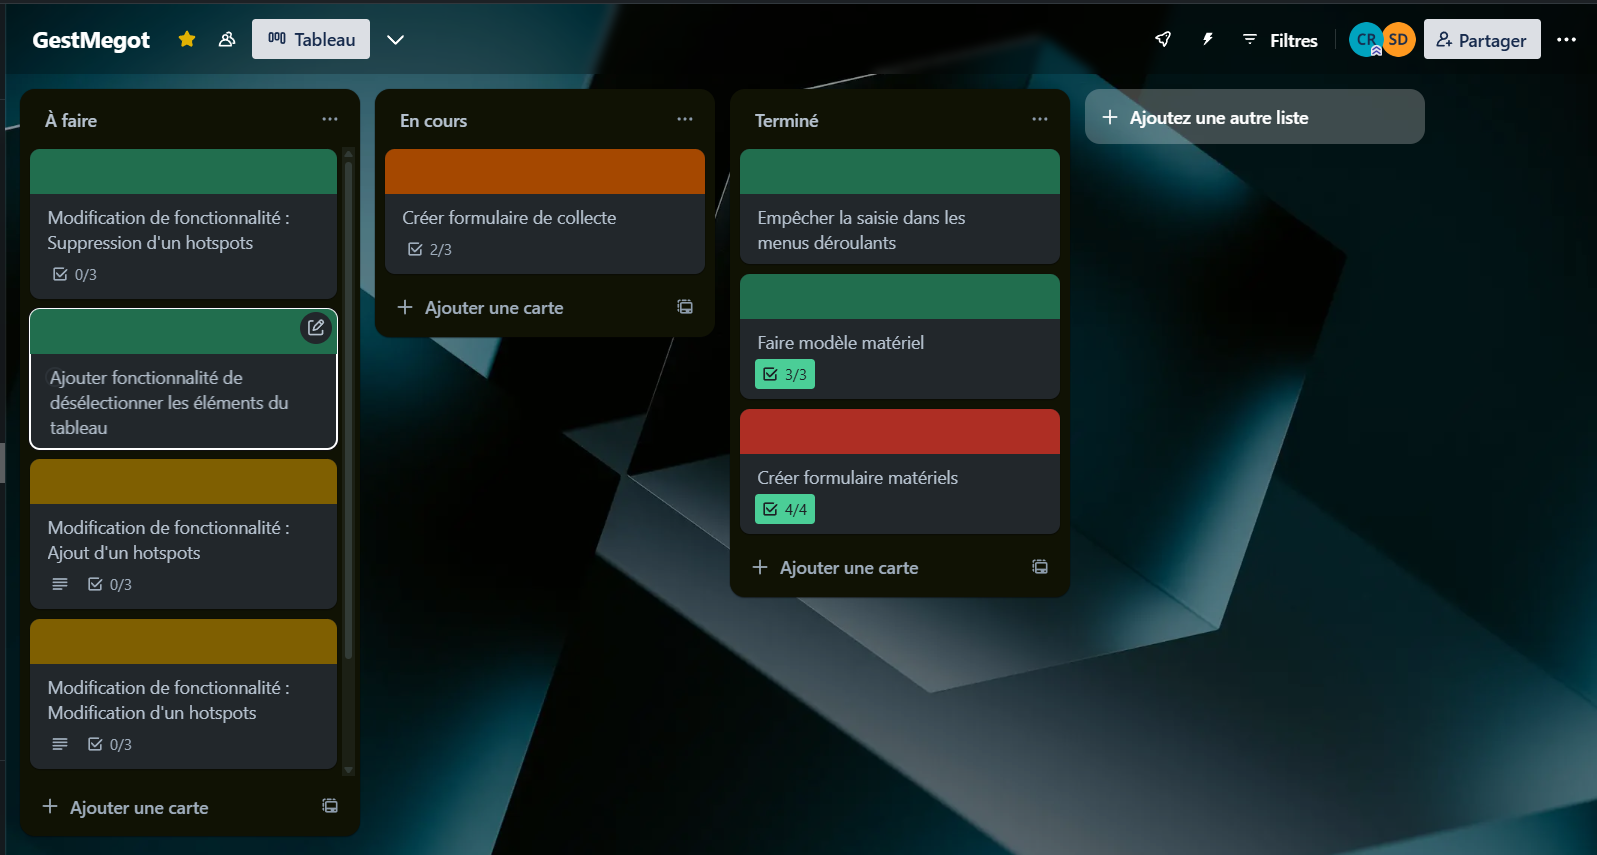Create card from template in Terminé
Image resolution: width=1597 pixels, height=855 pixels.
point(1040,567)
